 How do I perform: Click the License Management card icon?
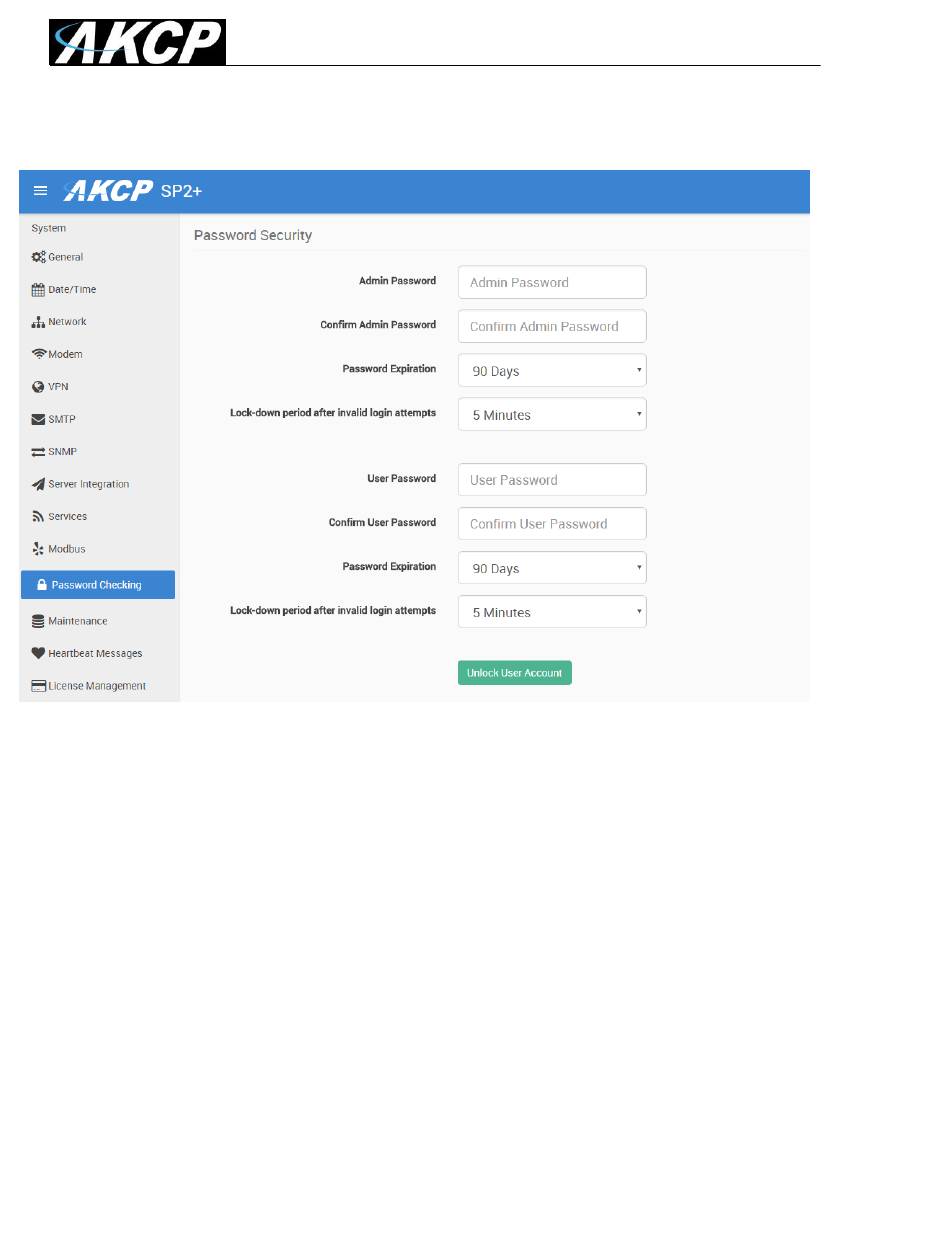point(38,686)
